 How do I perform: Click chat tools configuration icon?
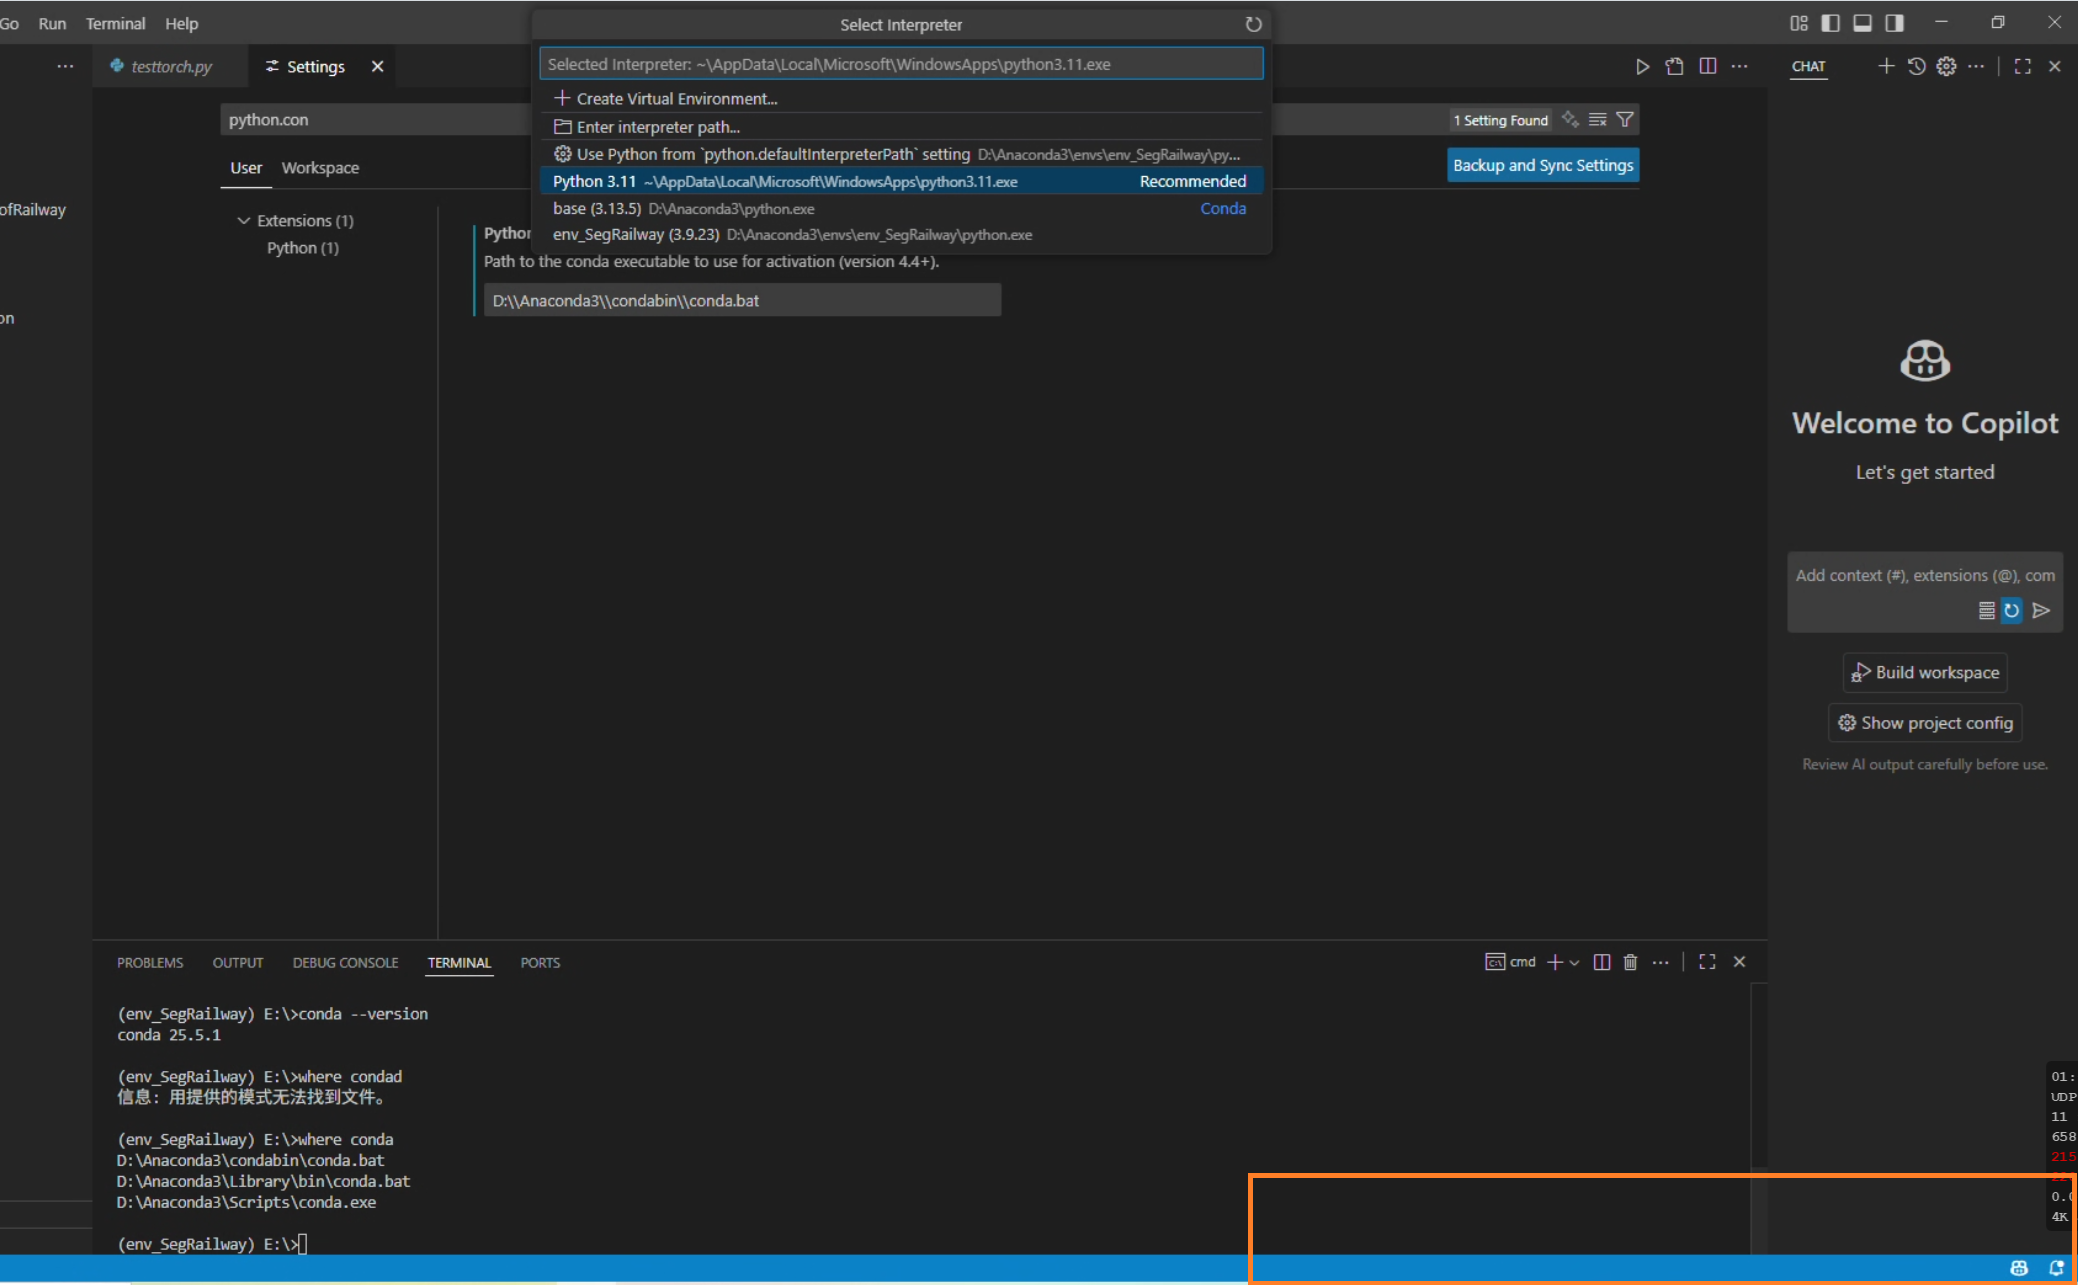[1986, 610]
